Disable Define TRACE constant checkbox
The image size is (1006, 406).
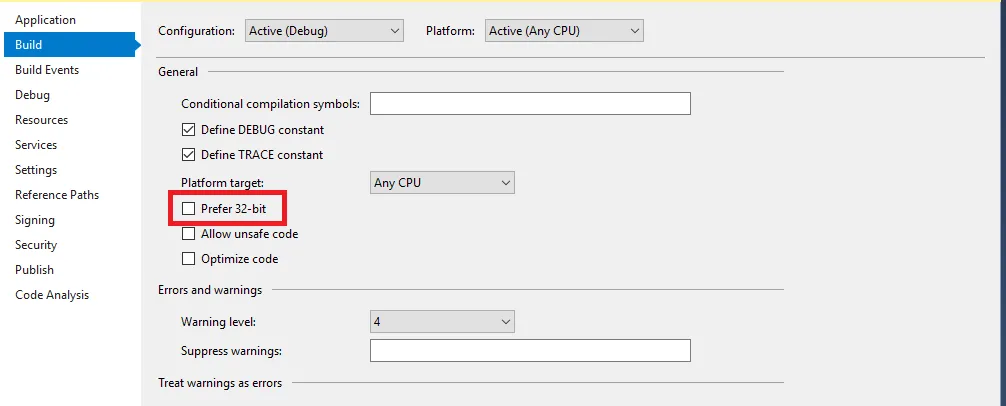(x=188, y=155)
